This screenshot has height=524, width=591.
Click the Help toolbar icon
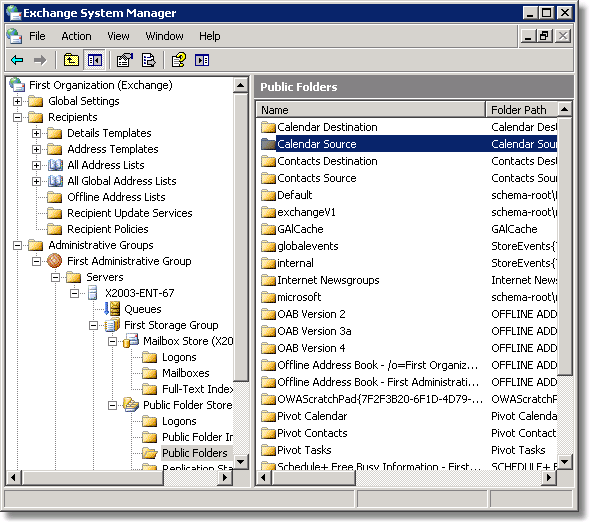click(179, 60)
